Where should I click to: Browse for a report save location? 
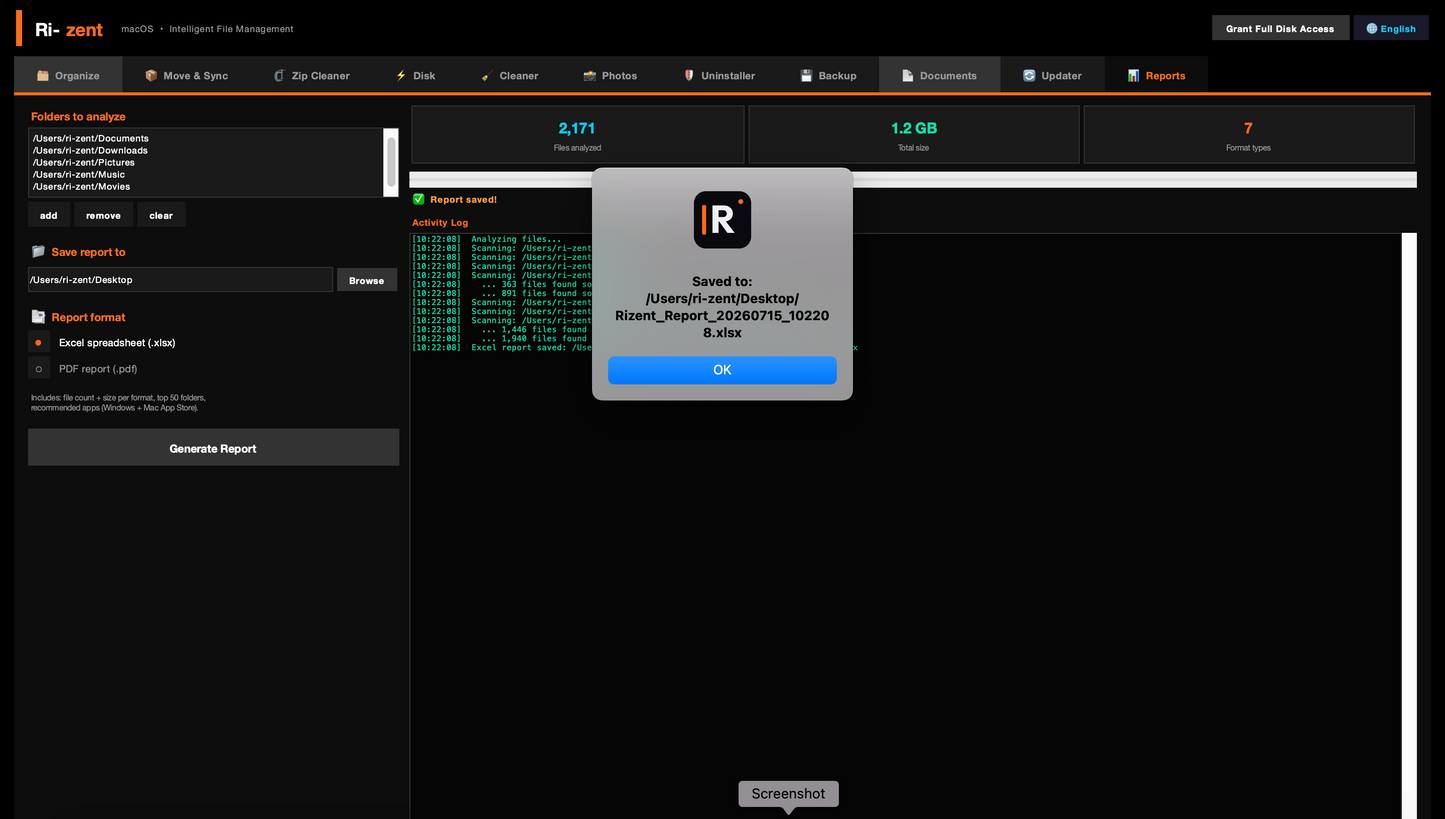coord(366,280)
